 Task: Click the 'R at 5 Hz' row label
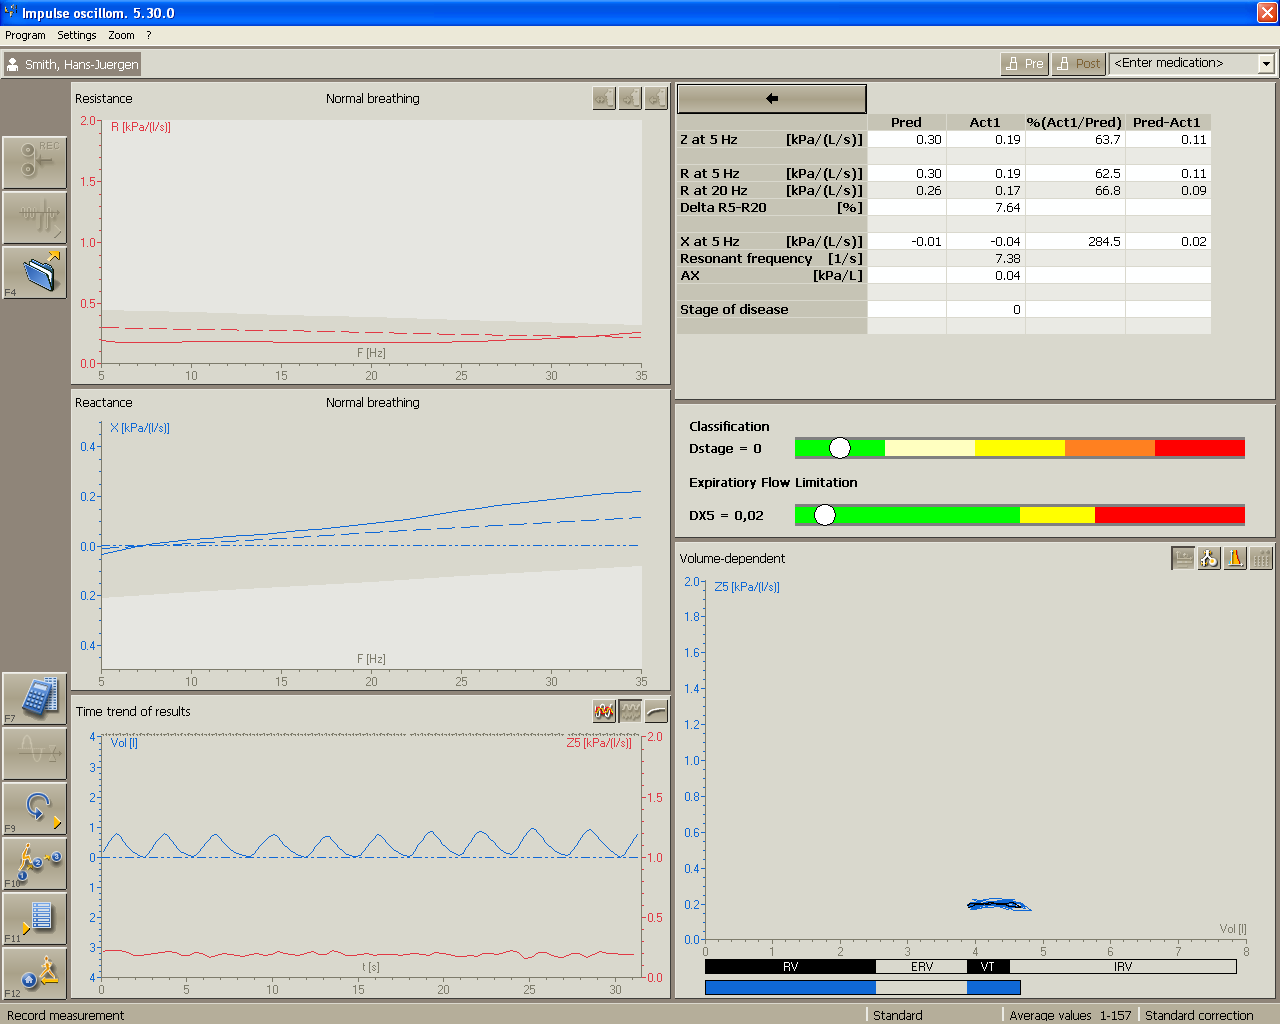(710, 174)
